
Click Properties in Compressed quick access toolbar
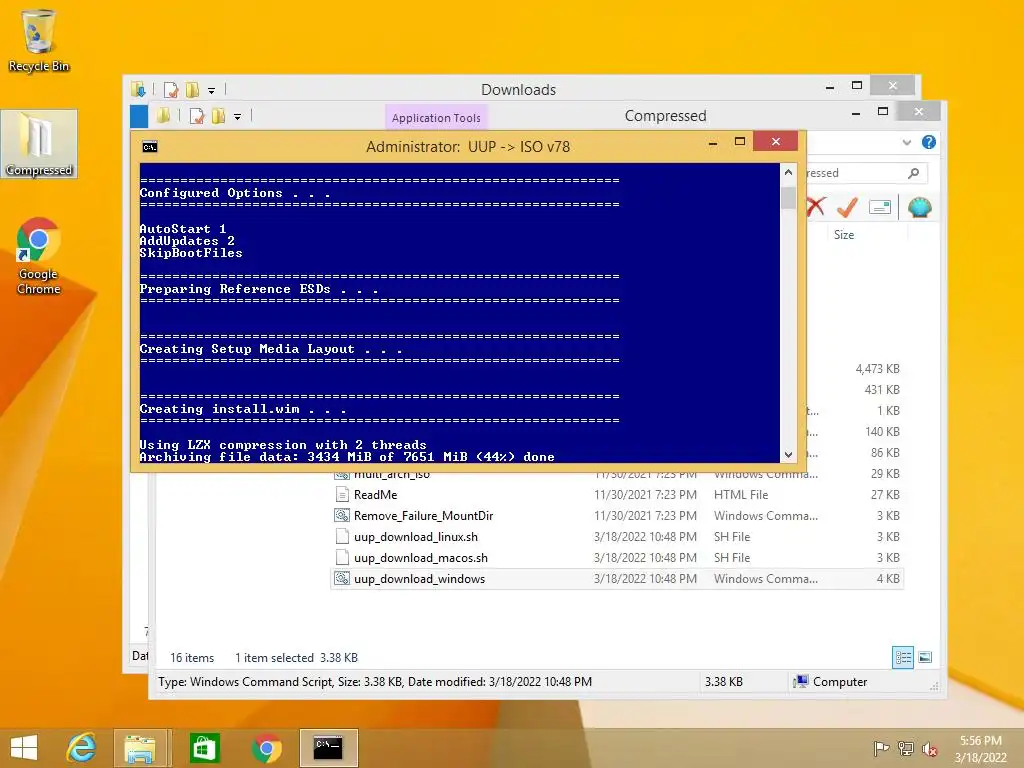pyautogui.click(x=197, y=116)
